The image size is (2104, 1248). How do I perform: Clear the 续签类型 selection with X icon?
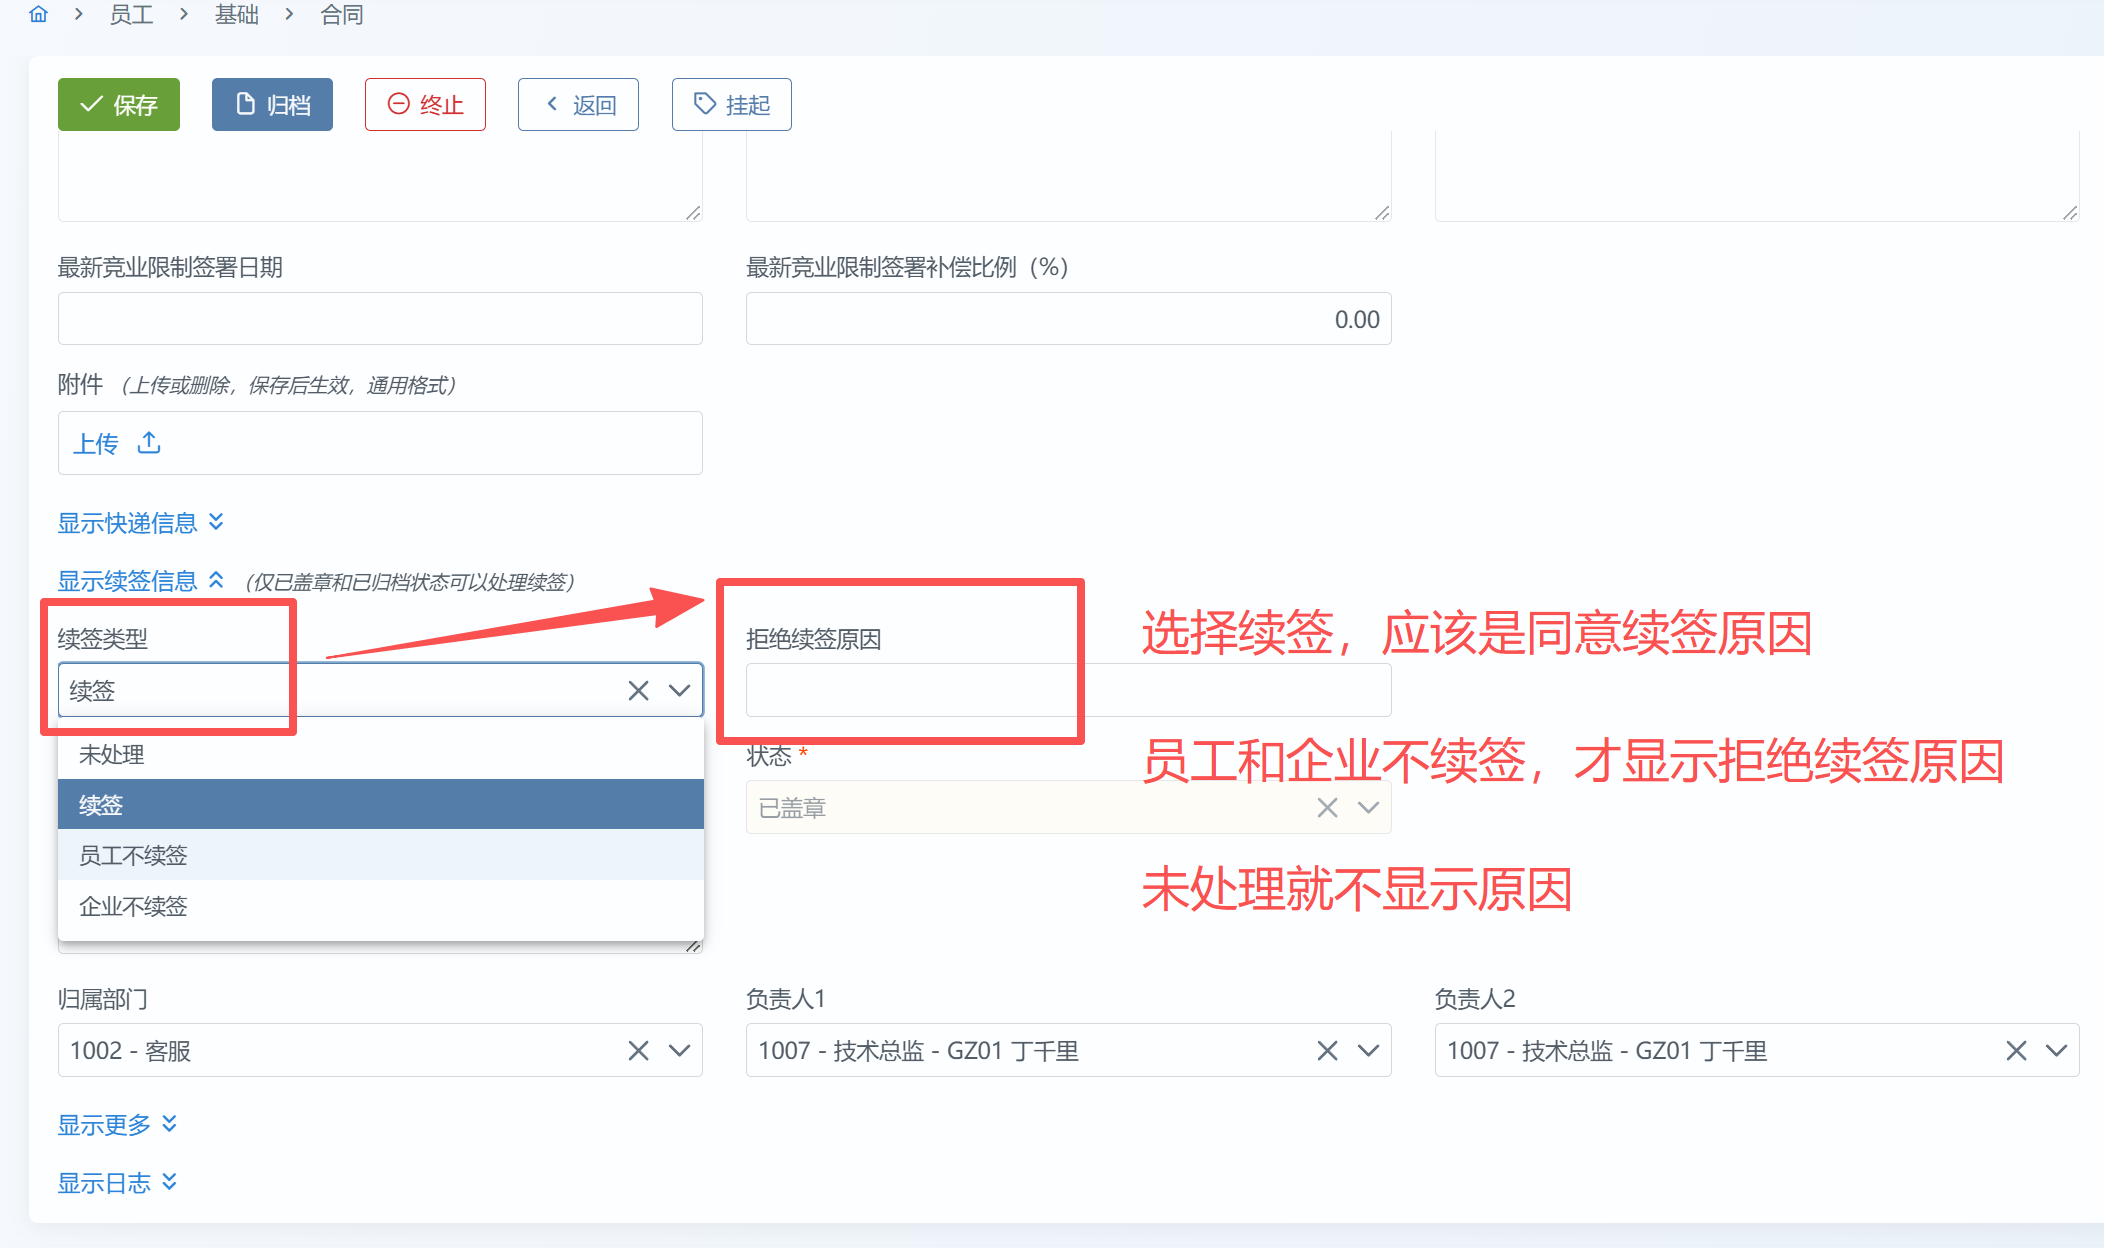coord(638,690)
